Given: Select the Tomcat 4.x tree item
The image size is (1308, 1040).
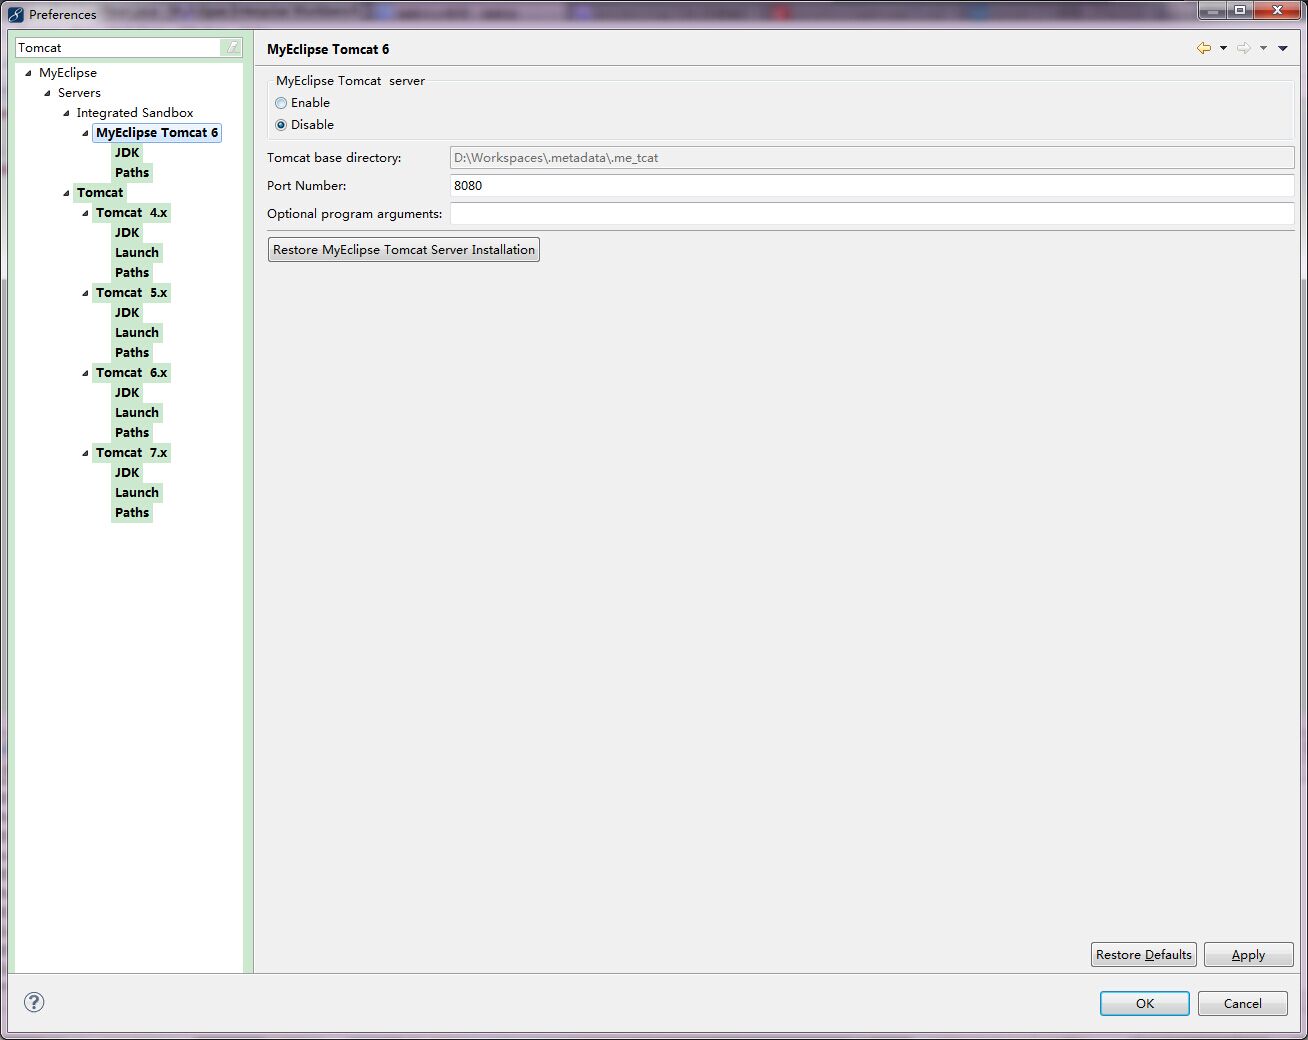Looking at the screenshot, I should (x=132, y=212).
